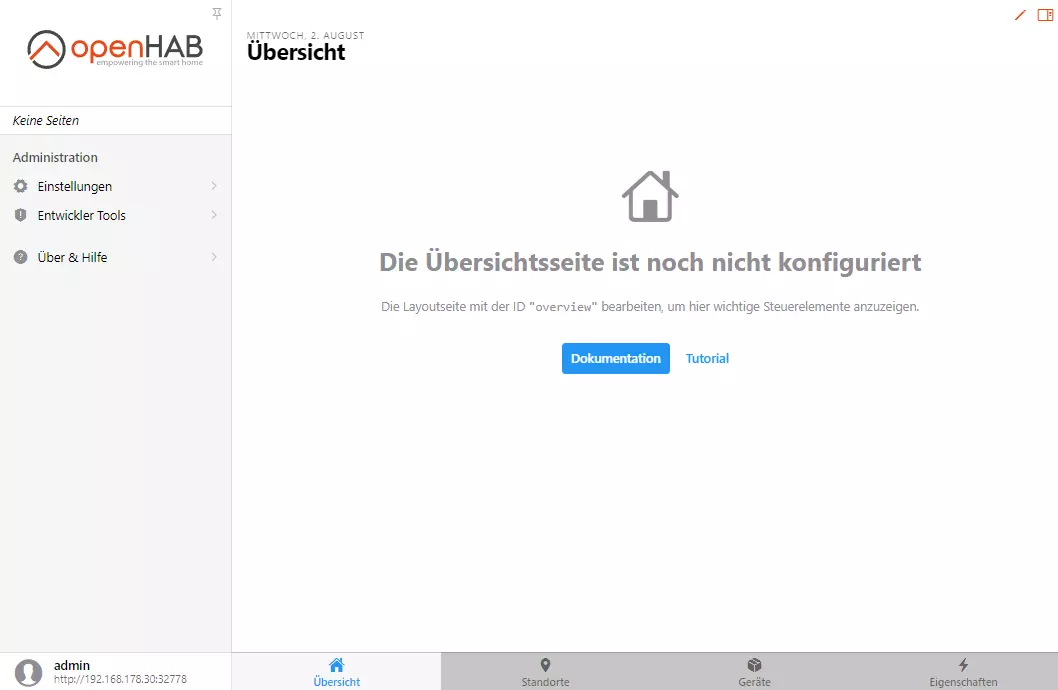Open the Tutorial link
Screen dimensions: 1058x690
point(707,358)
